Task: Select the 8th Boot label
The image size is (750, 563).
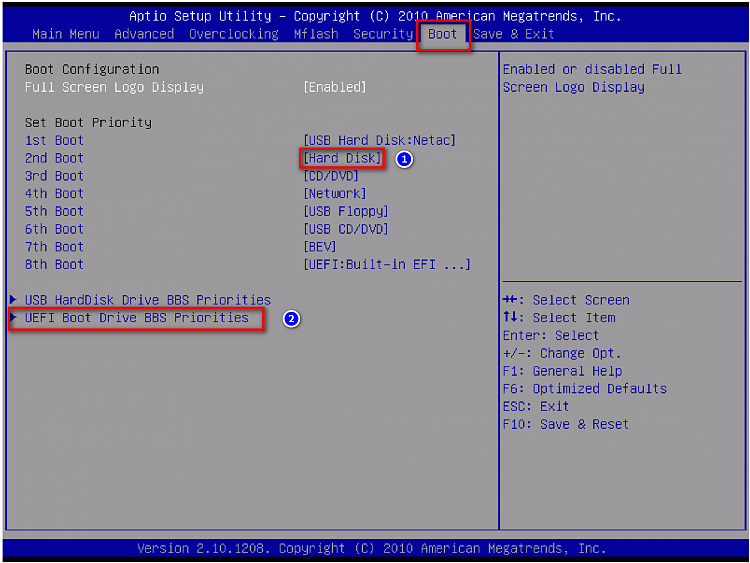Action: point(54,265)
